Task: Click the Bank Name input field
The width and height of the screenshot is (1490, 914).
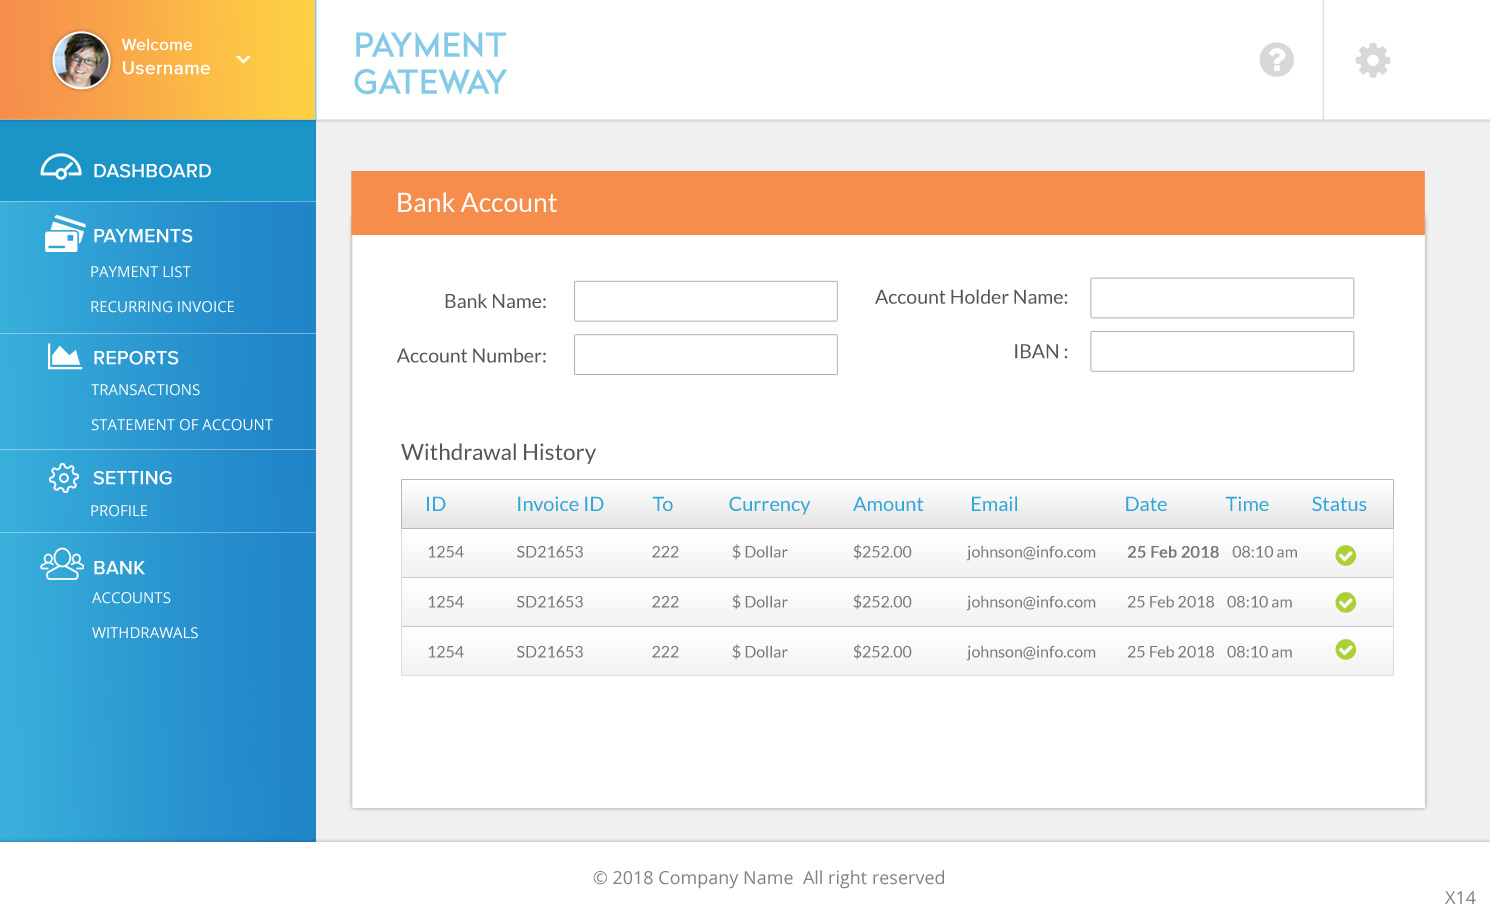Action: (705, 301)
